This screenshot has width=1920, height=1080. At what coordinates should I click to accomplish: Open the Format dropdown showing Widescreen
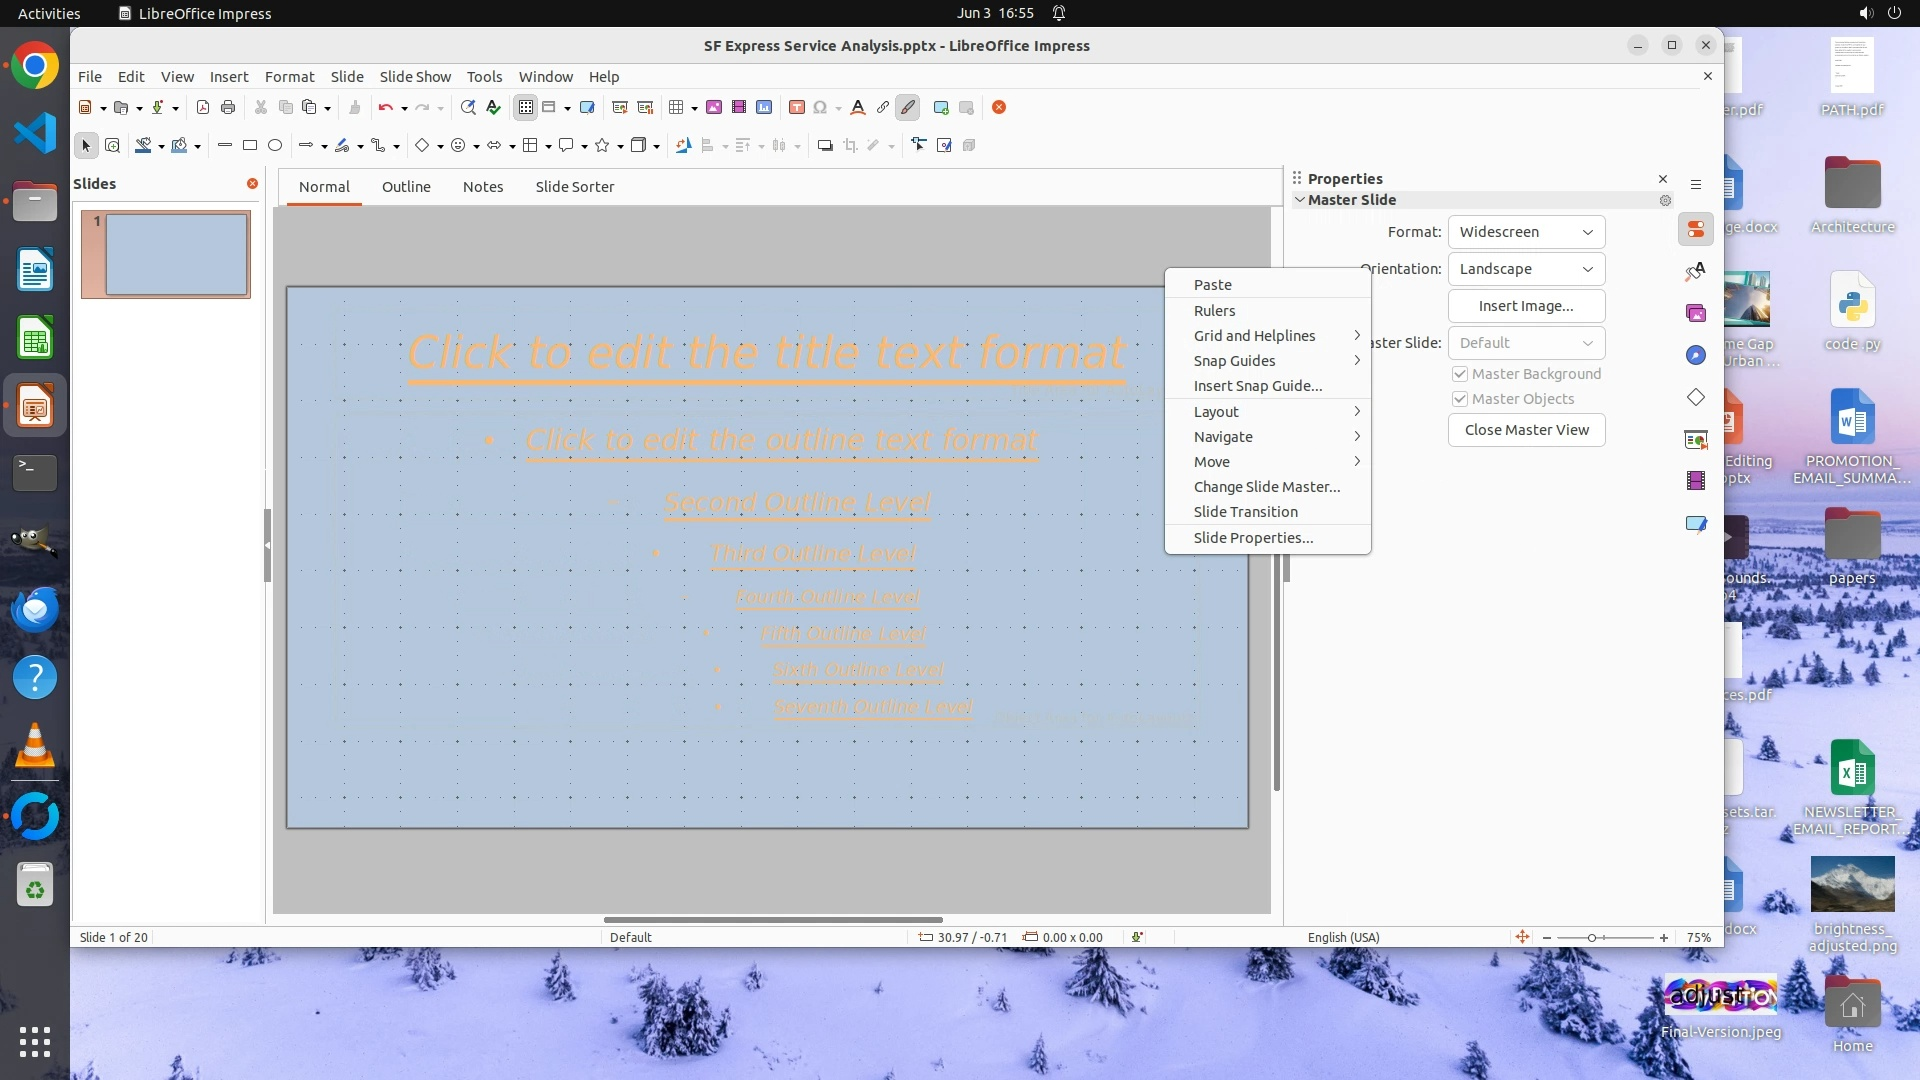click(1526, 232)
